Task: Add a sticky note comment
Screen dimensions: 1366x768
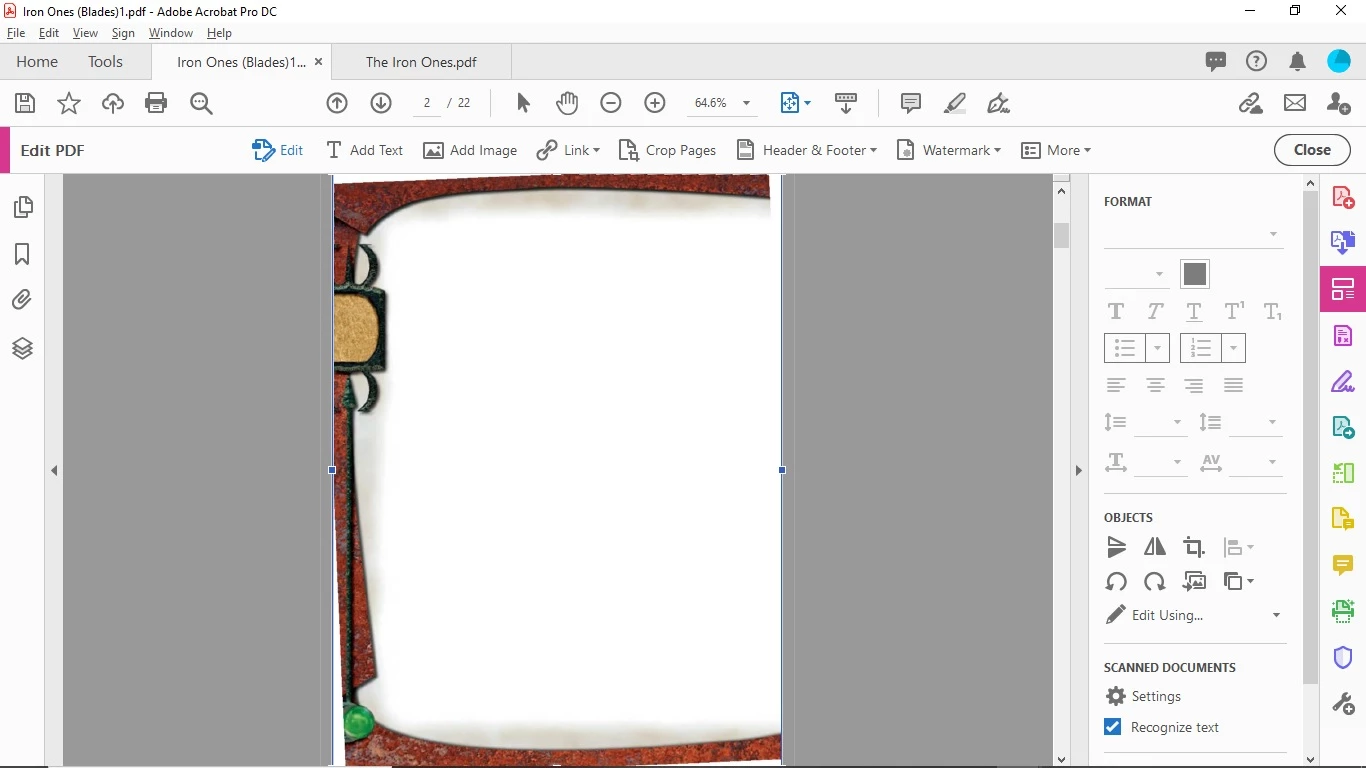Action: point(911,103)
